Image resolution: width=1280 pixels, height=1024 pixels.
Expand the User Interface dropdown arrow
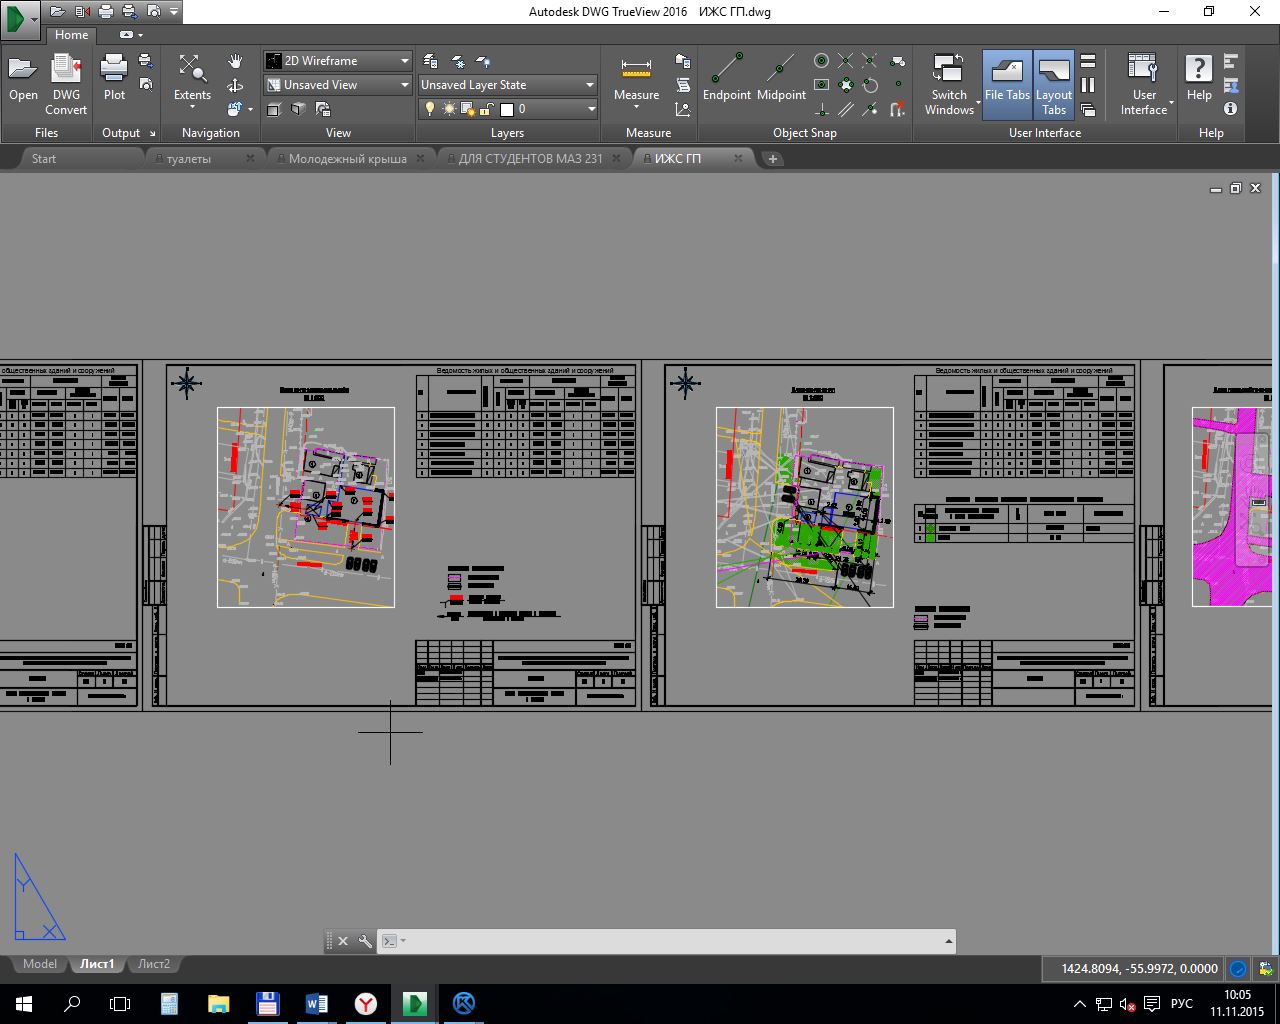(x=1171, y=103)
